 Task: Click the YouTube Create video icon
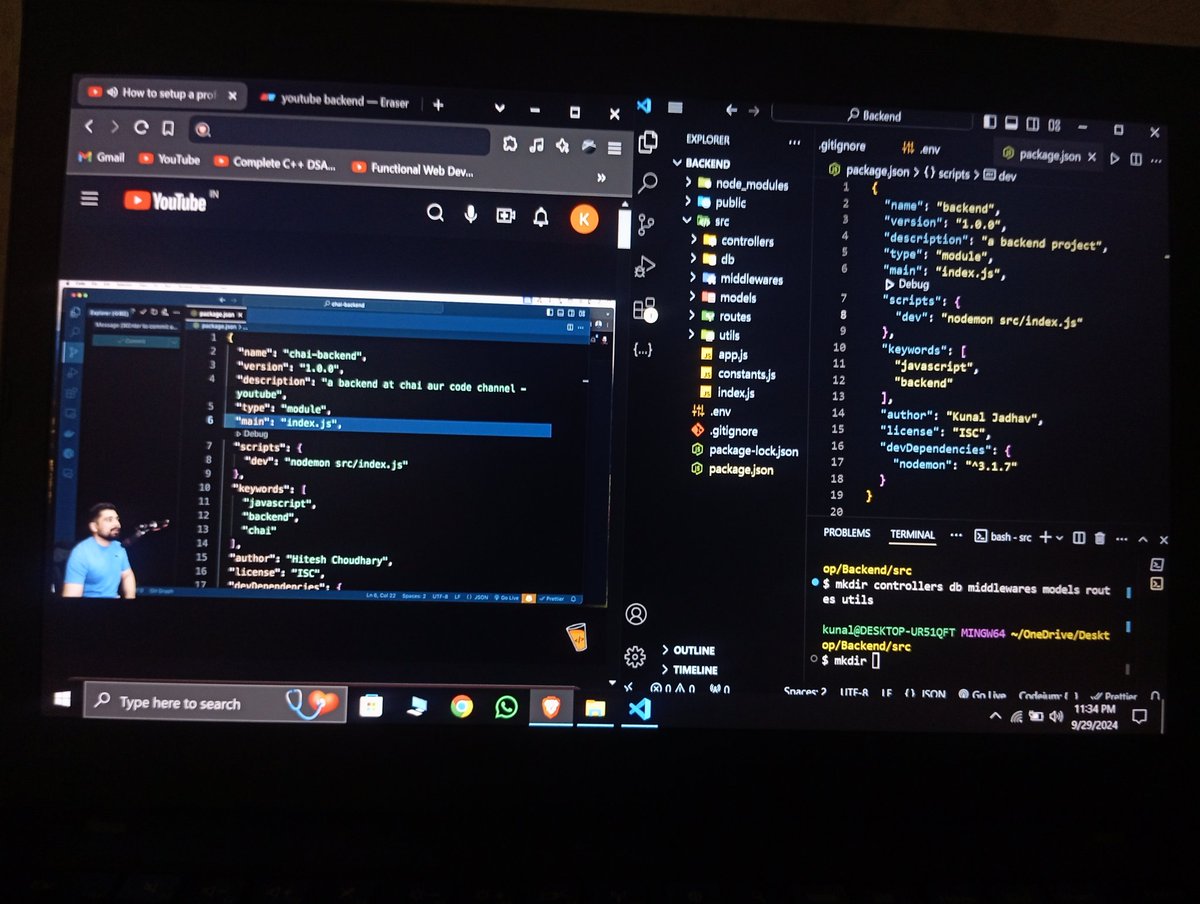coord(506,215)
